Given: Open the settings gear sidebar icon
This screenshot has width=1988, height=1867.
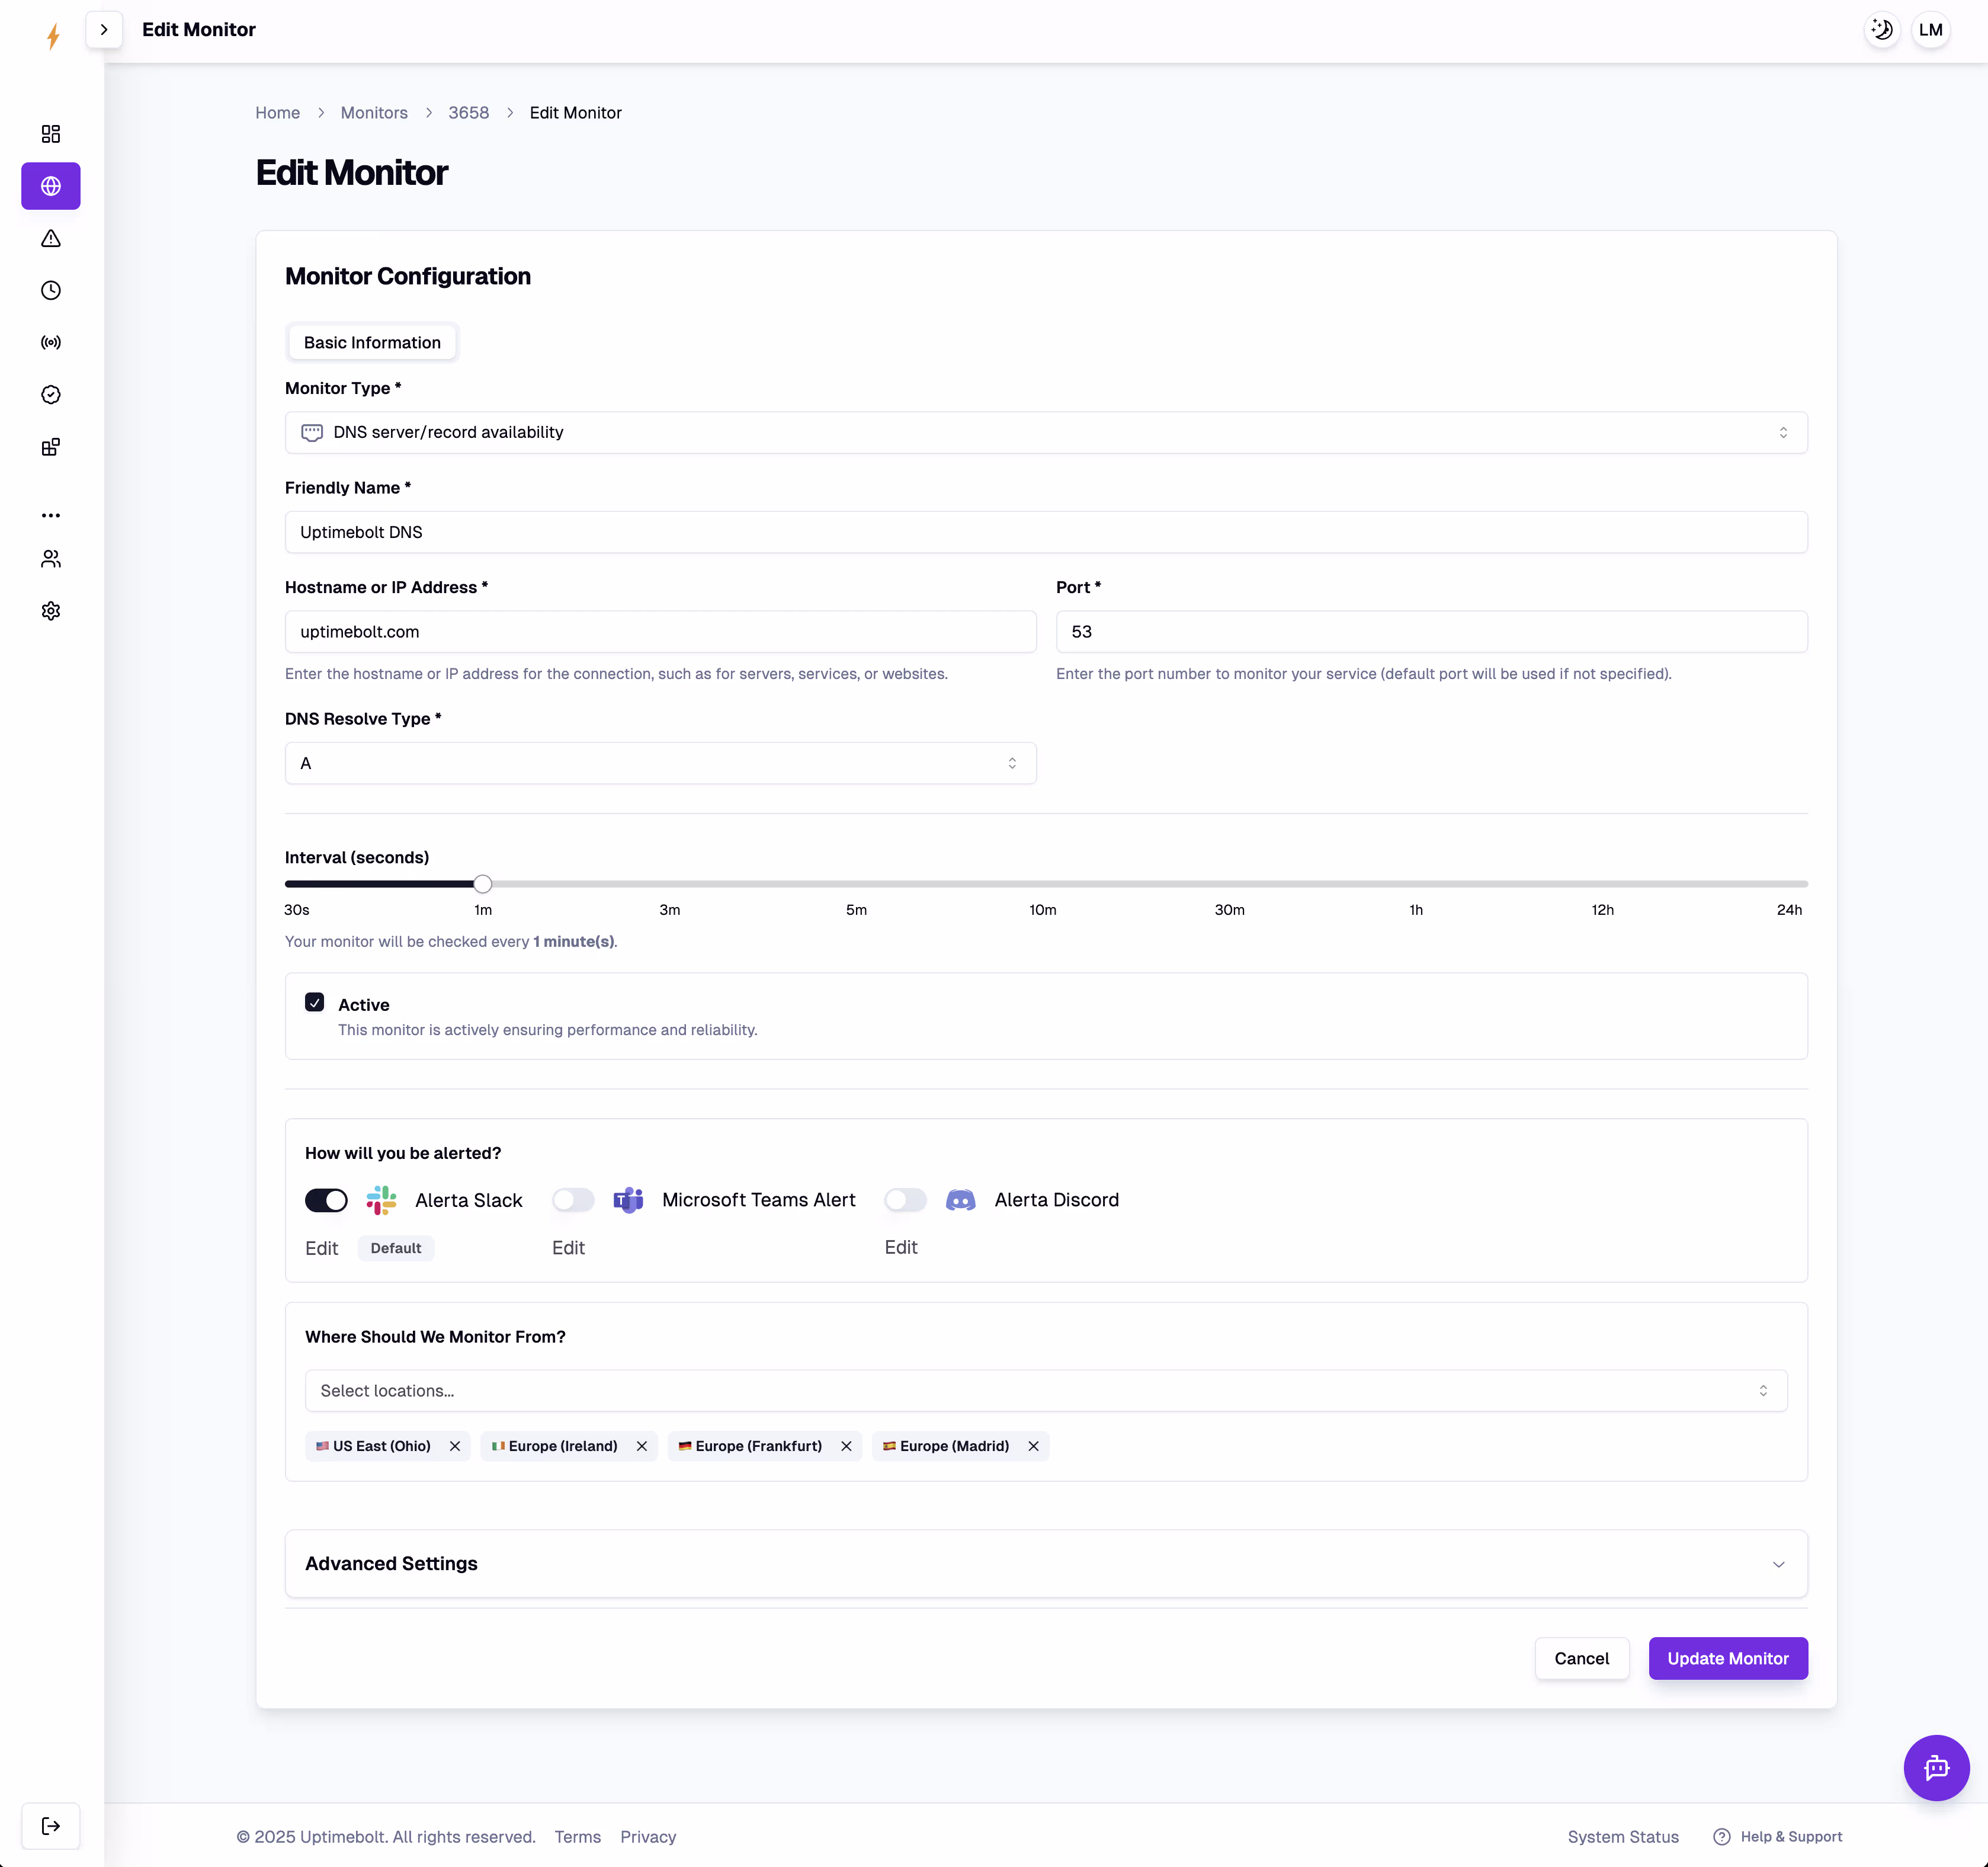Looking at the screenshot, I should [x=51, y=611].
